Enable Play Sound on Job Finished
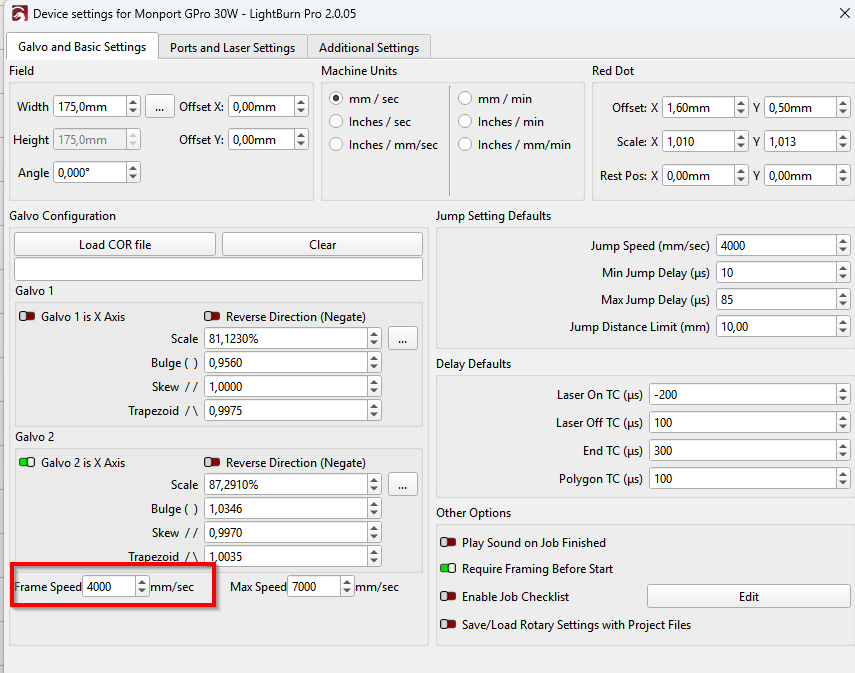Image resolution: width=855 pixels, height=673 pixels. tap(448, 543)
